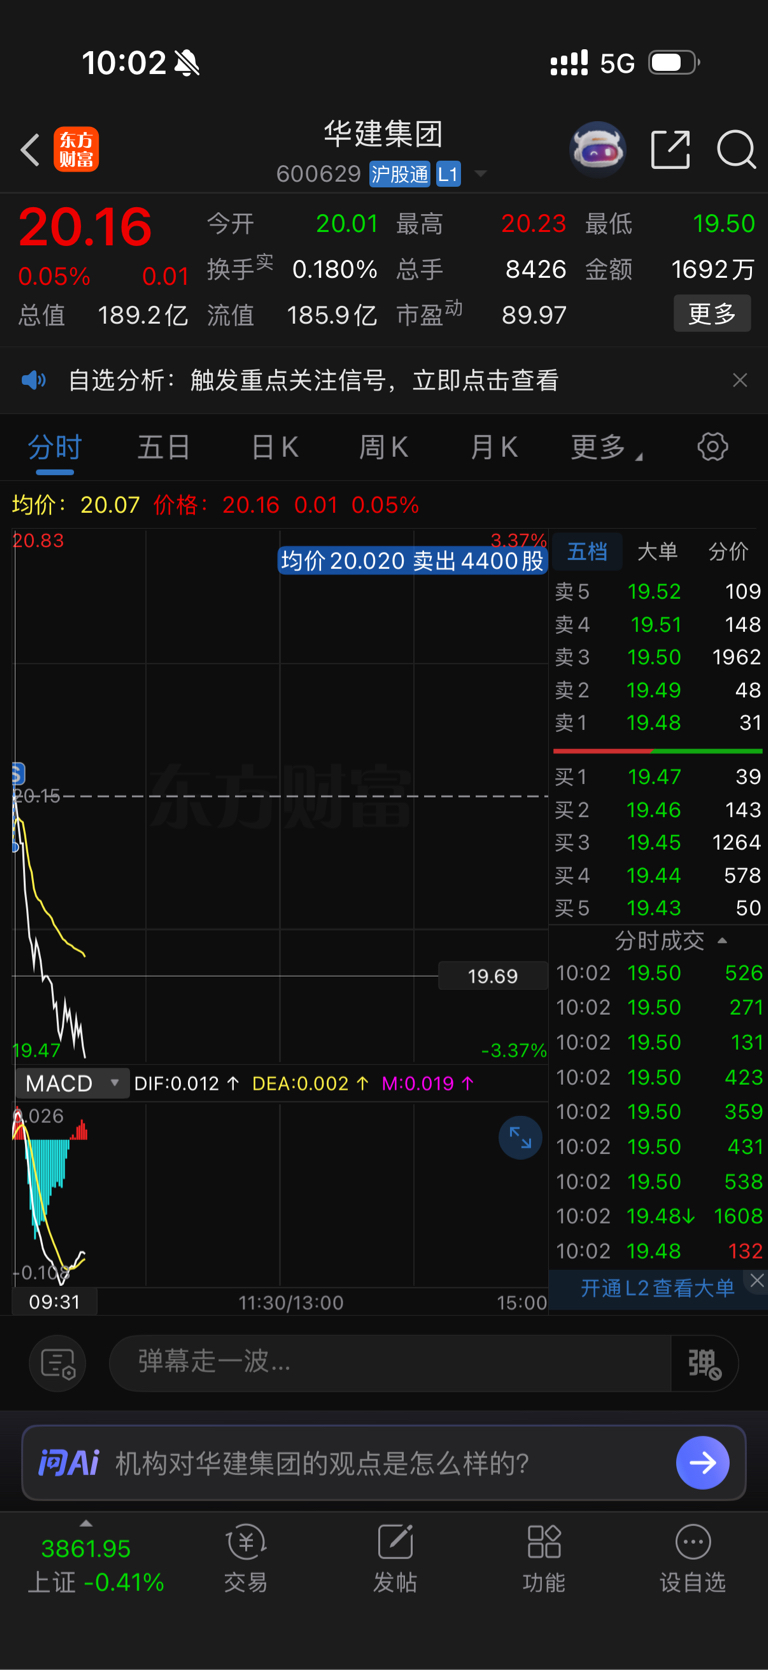Tap the stock code 600629
768x1670 pixels.
pos(318,174)
